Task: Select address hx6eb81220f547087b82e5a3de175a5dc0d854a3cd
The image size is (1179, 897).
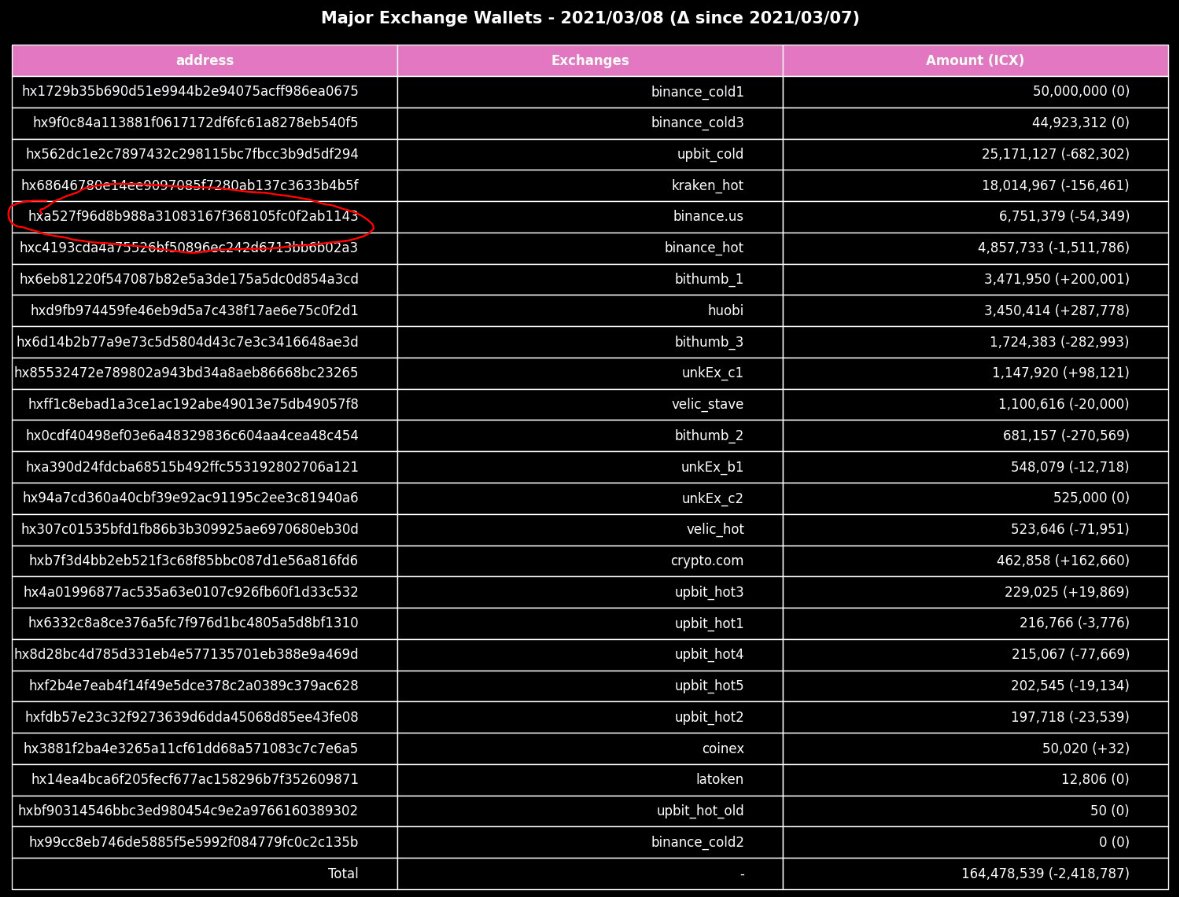Action: coord(189,279)
